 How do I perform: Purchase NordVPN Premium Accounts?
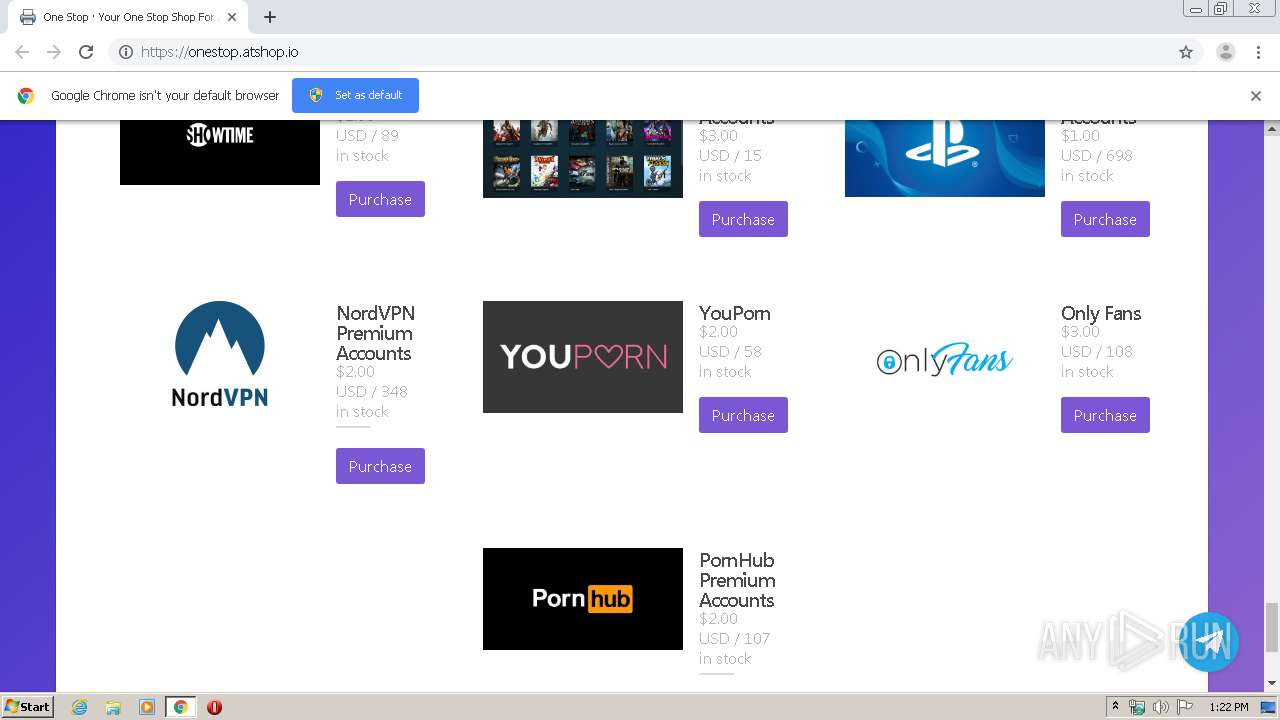pos(380,466)
